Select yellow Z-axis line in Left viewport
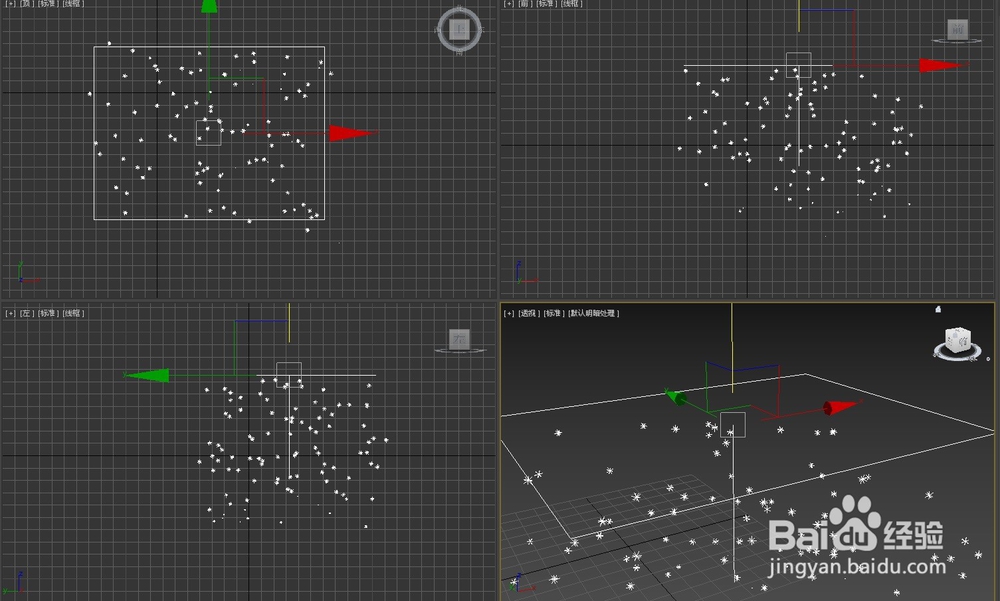This screenshot has height=601, width=1000. click(x=289, y=323)
